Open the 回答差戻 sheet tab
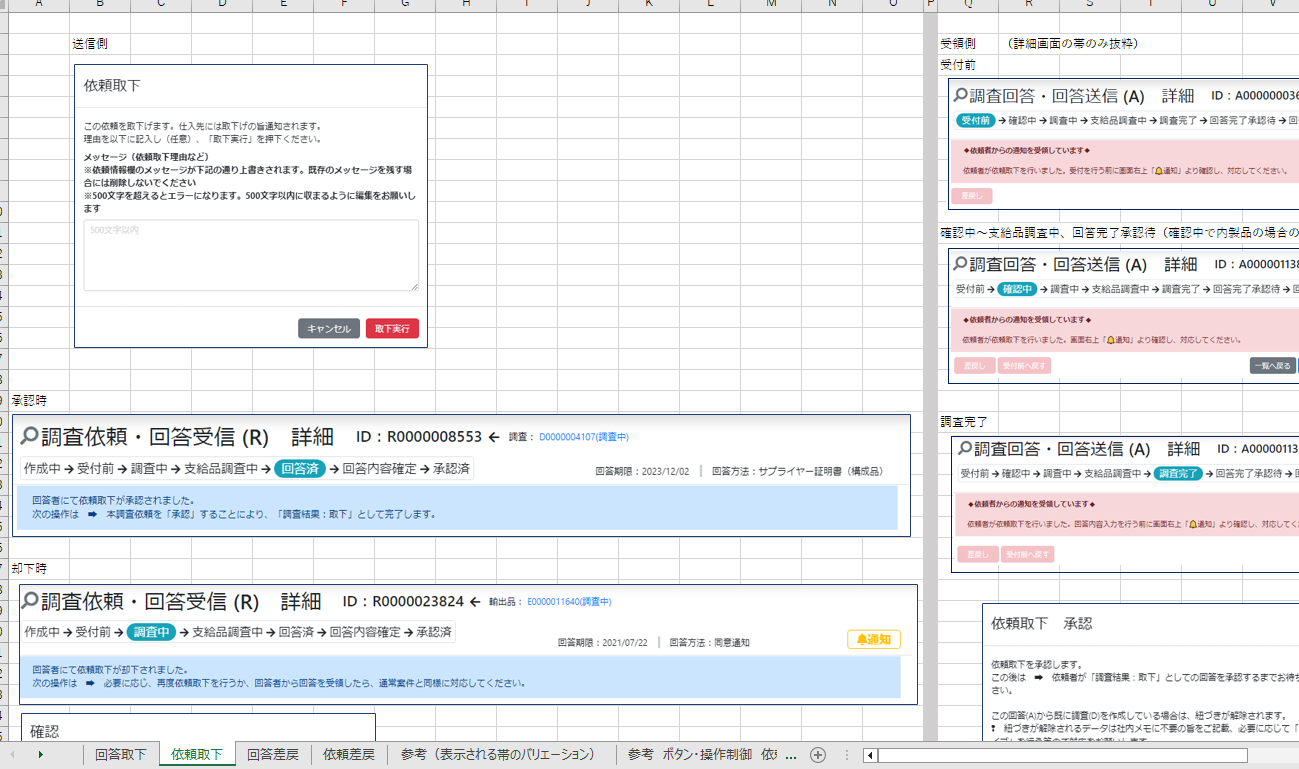The image size is (1299, 769). tap(272, 755)
